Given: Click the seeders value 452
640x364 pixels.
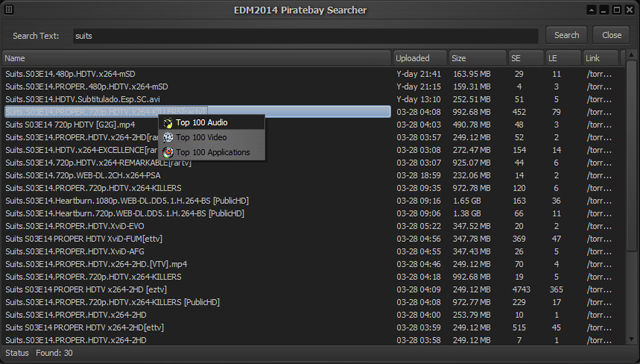Looking at the screenshot, I should pos(519,112).
